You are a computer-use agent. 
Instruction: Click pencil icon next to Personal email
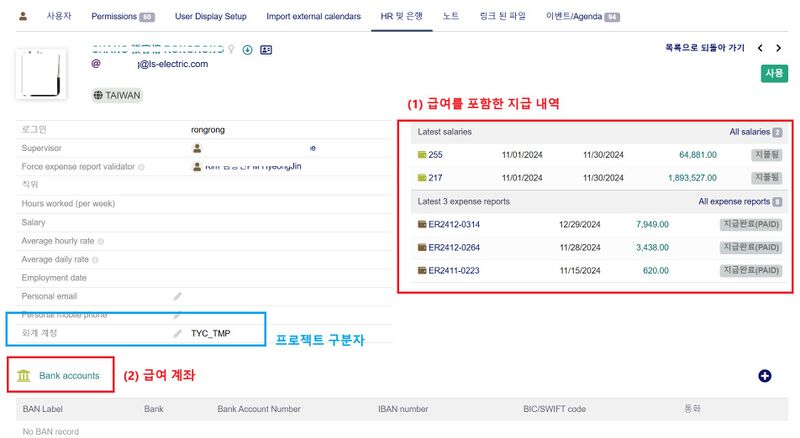[178, 296]
